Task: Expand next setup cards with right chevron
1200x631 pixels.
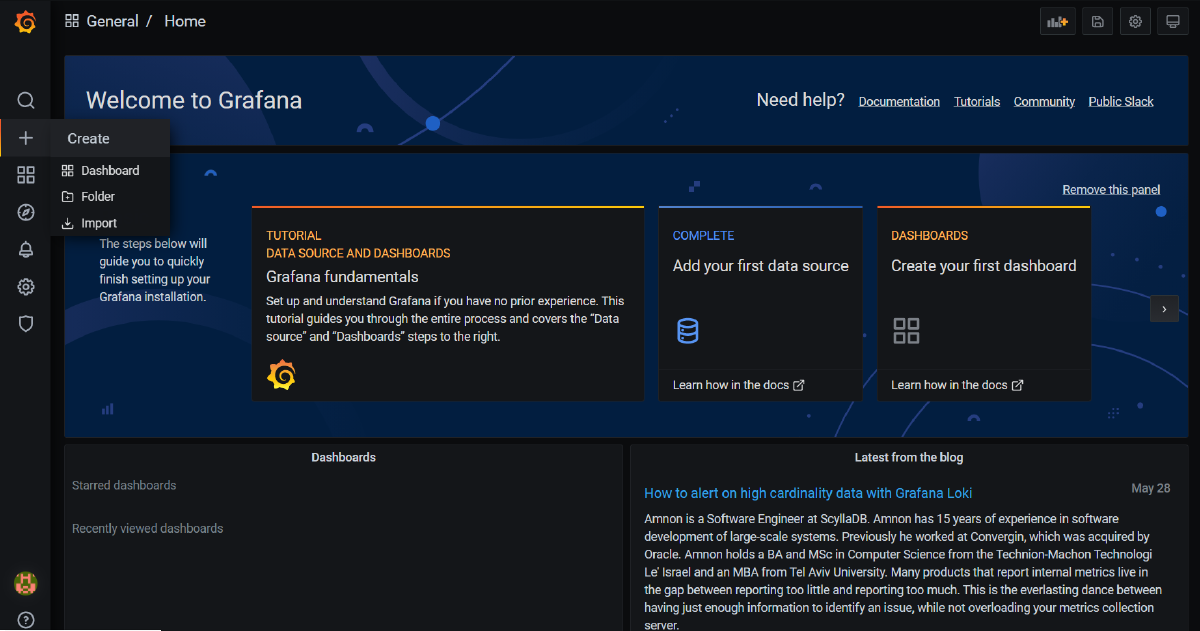Action: [x=1164, y=309]
